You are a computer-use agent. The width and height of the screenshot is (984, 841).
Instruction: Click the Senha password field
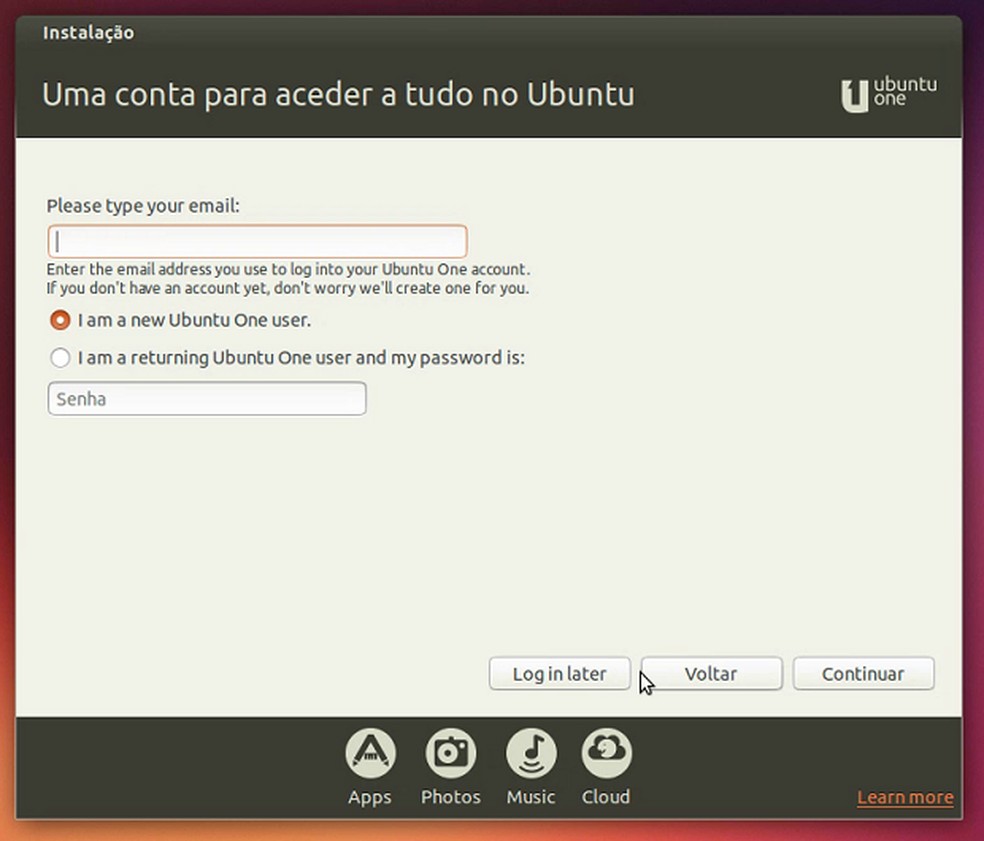pyautogui.click(x=206, y=398)
